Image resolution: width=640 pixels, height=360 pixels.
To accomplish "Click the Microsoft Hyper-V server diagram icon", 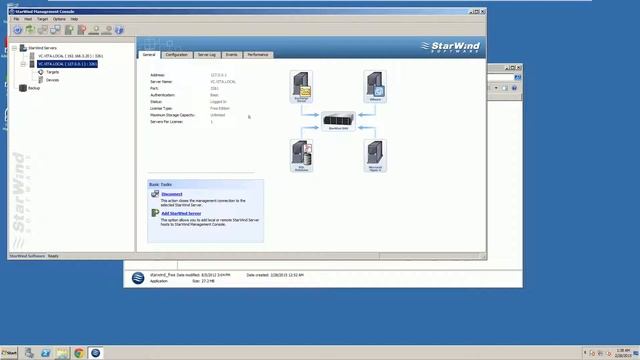I will (375, 156).
